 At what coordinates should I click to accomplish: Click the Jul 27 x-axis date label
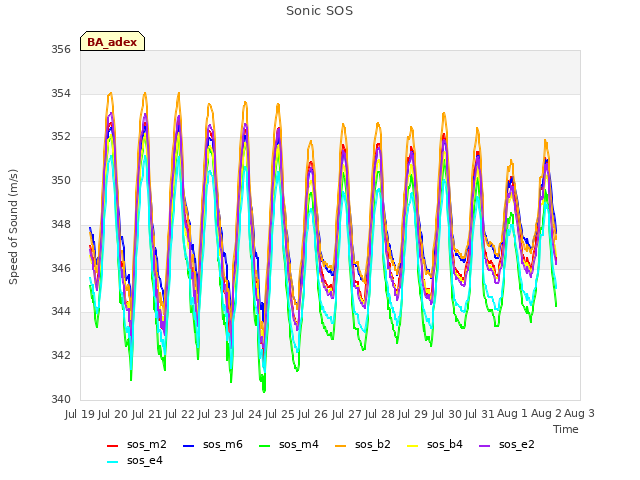point(347,414)
